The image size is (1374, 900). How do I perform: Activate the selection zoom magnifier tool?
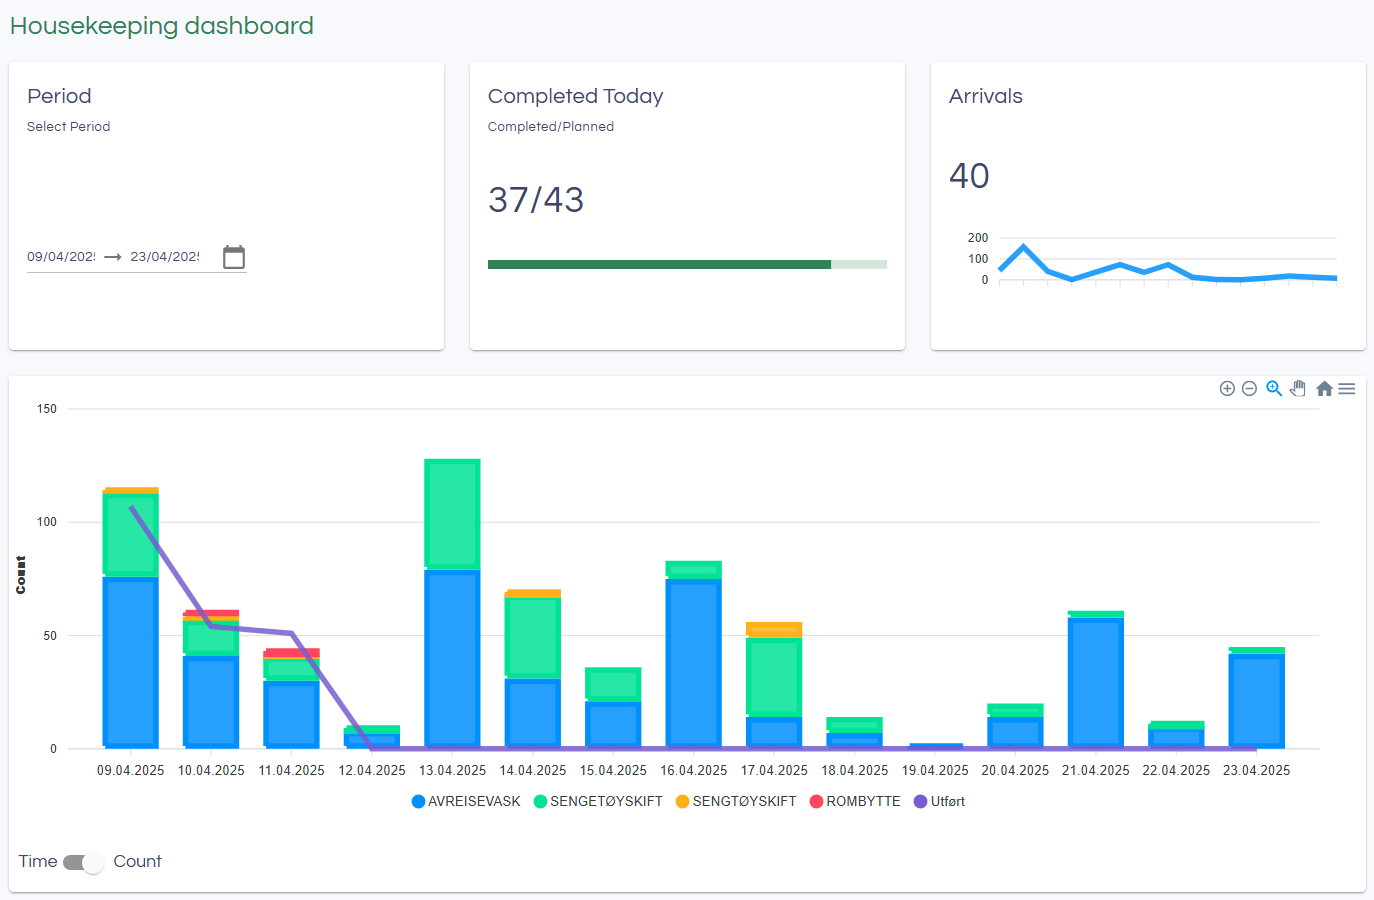(x=1273, y=388)
